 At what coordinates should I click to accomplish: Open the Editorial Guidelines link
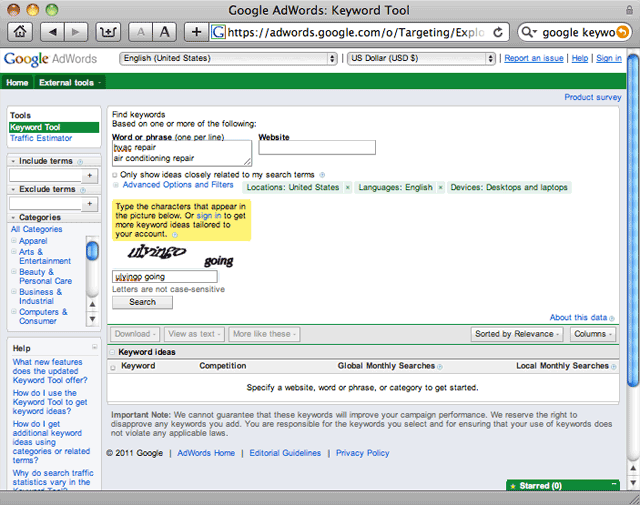(x=285, y=453)
